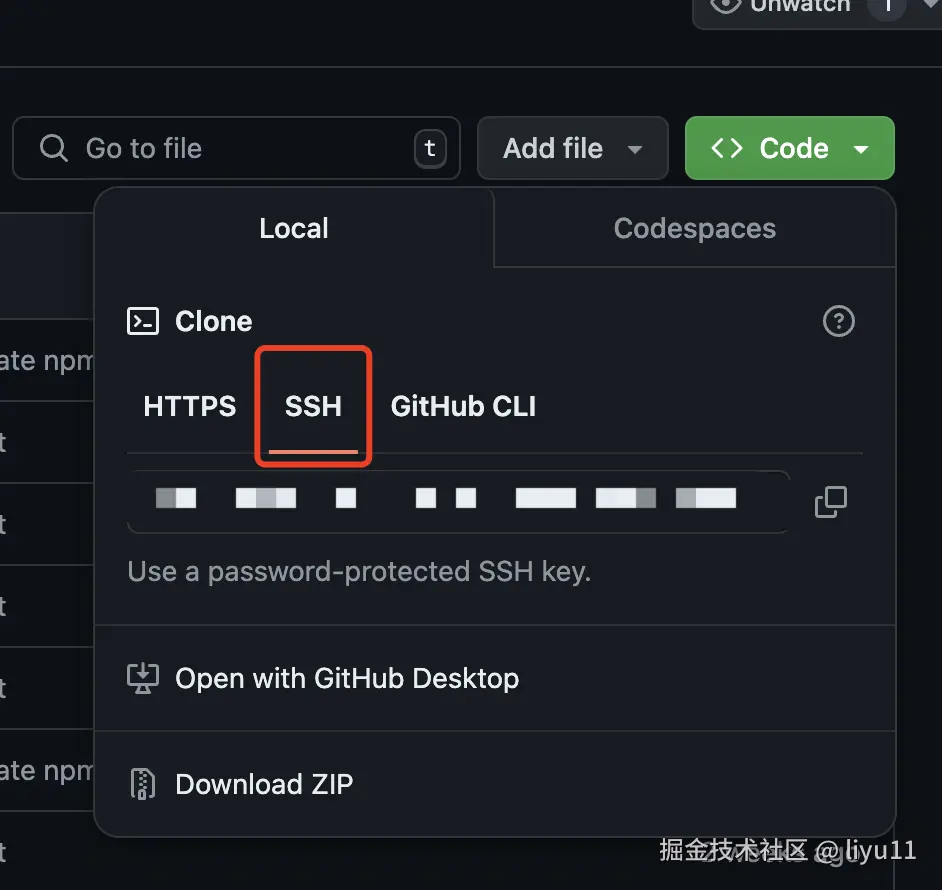Click the terminal icon beside Clone
The height and width of the screenshot is (890, 942).
point(143,321)
